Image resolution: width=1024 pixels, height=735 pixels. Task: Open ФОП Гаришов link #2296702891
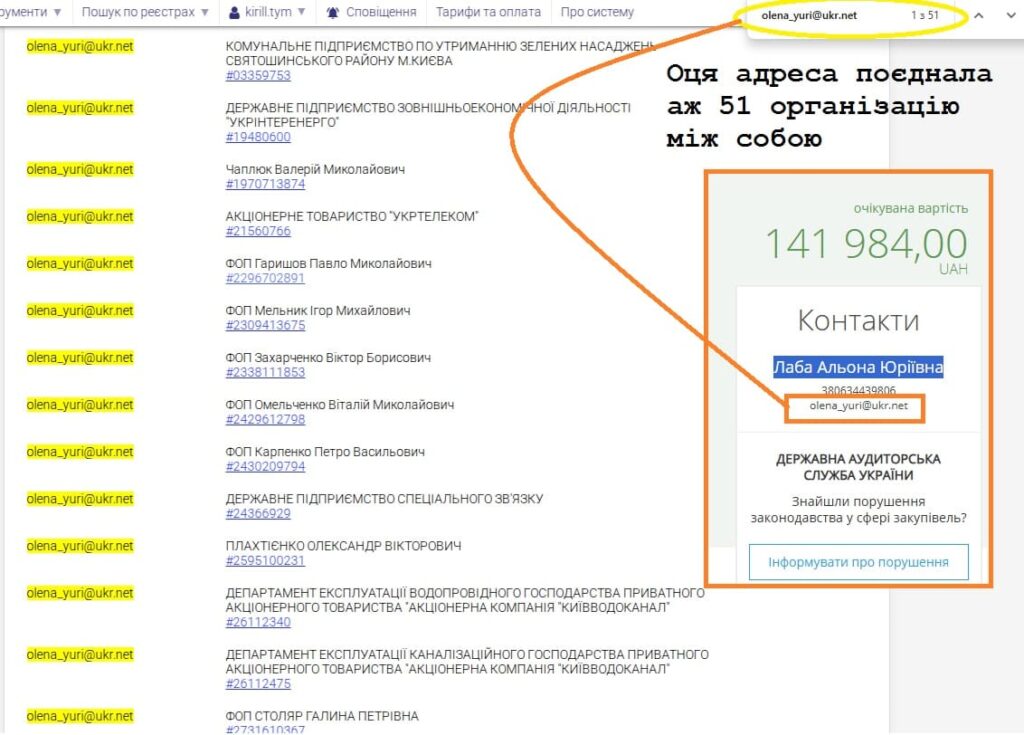point(265,278)
